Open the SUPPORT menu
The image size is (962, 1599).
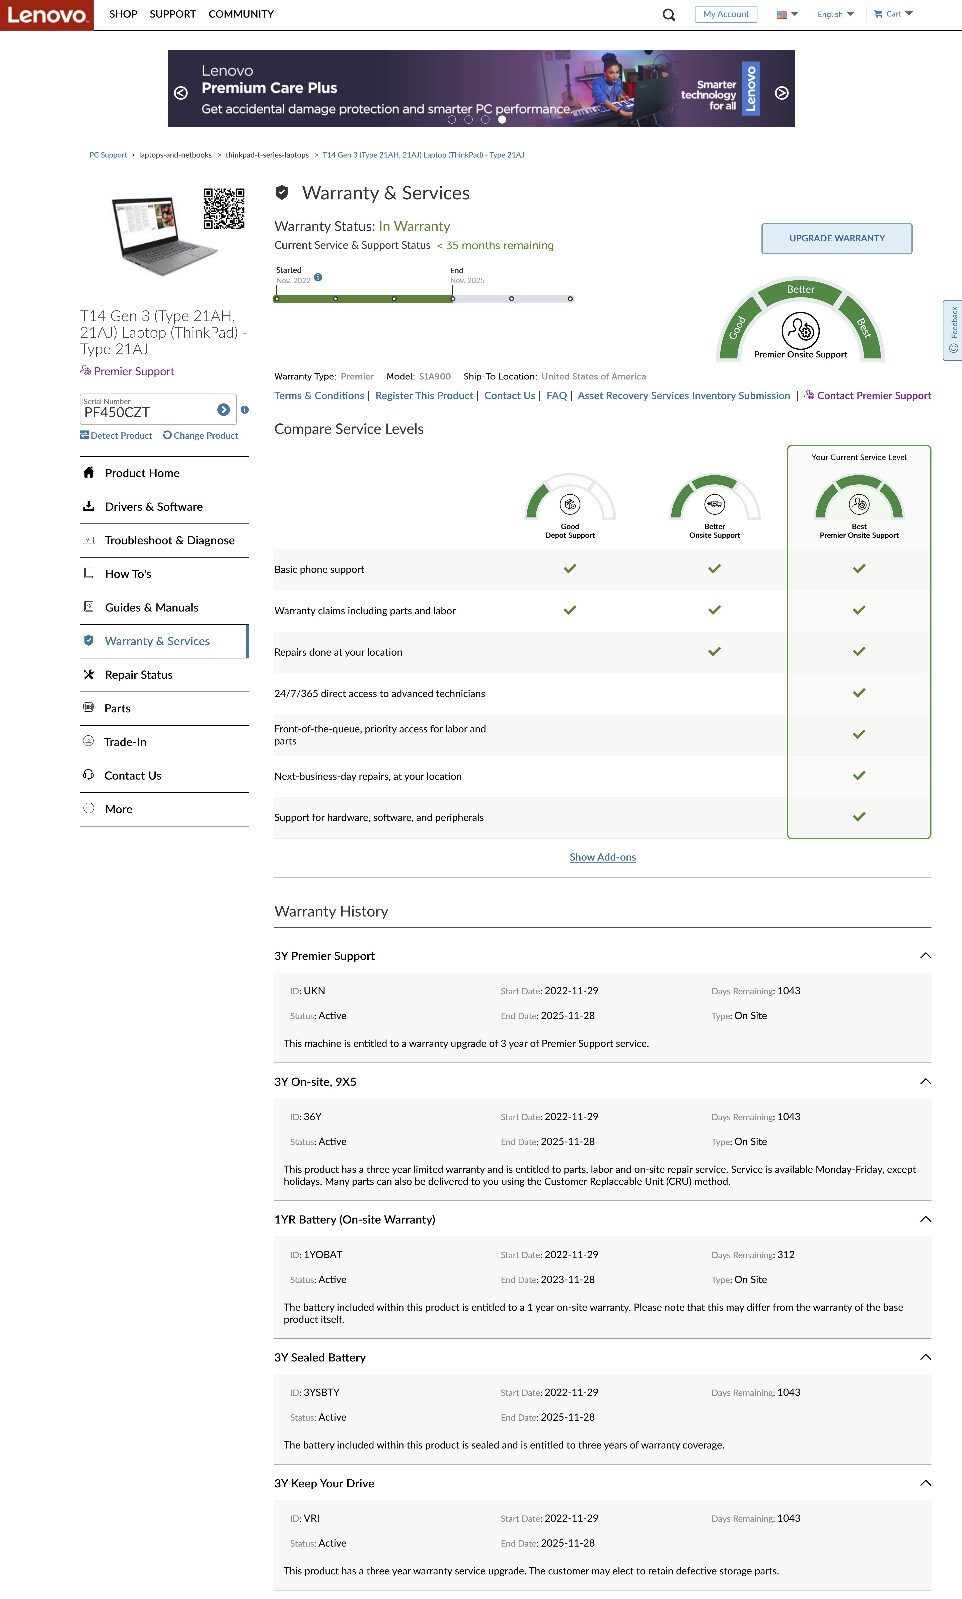173,14
